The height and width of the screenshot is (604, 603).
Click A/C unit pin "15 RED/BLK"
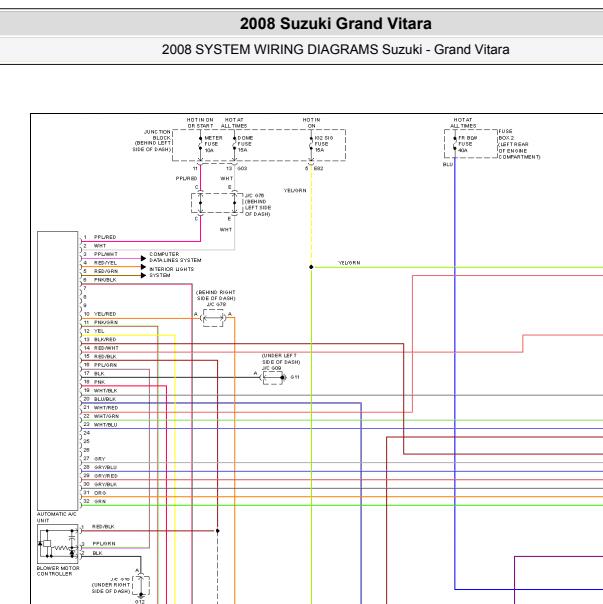(100, 357)
